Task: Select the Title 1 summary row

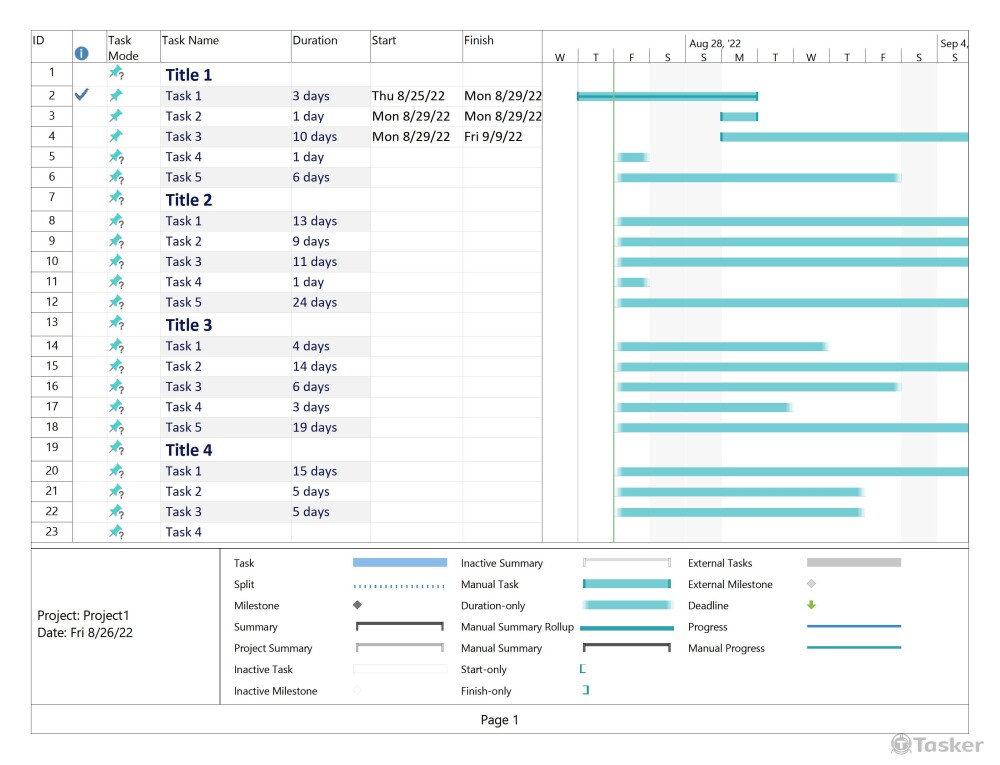Action: click(x=189, y=75)
